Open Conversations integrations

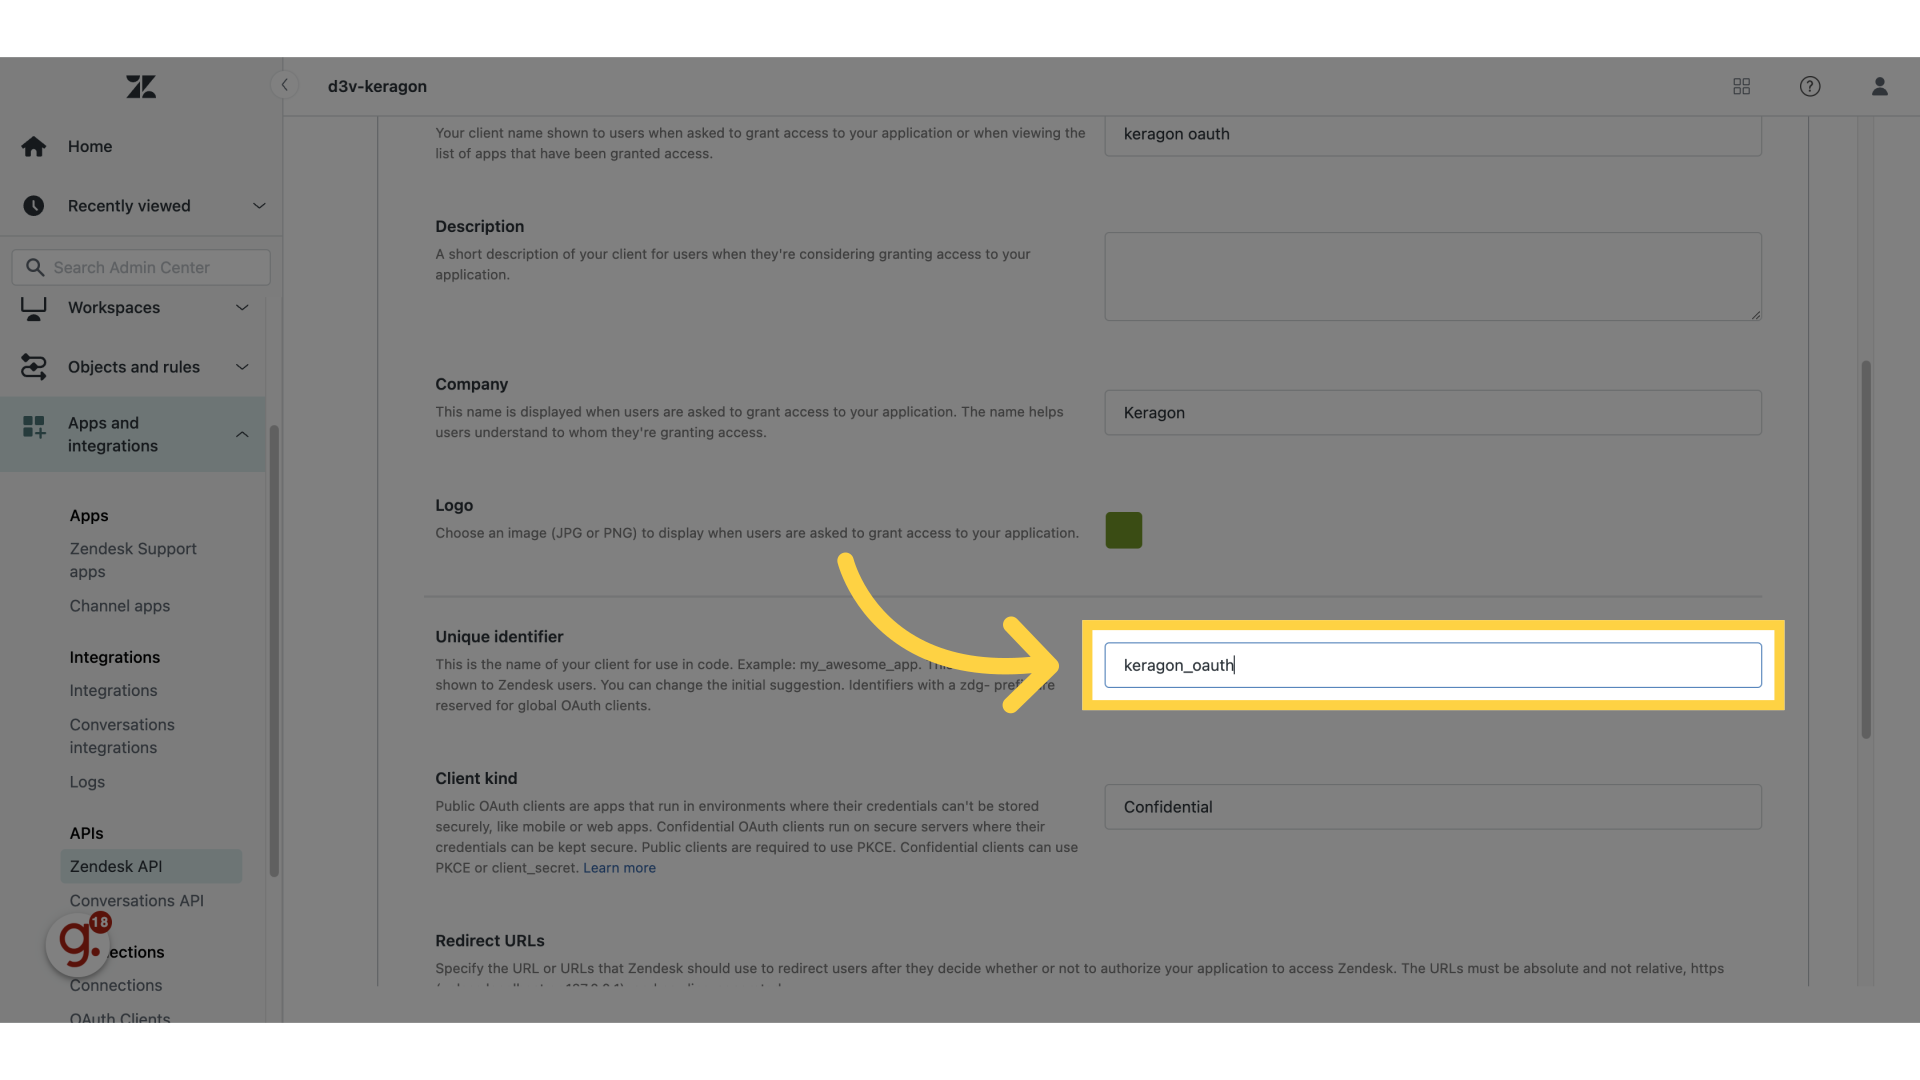coord(122,737)
